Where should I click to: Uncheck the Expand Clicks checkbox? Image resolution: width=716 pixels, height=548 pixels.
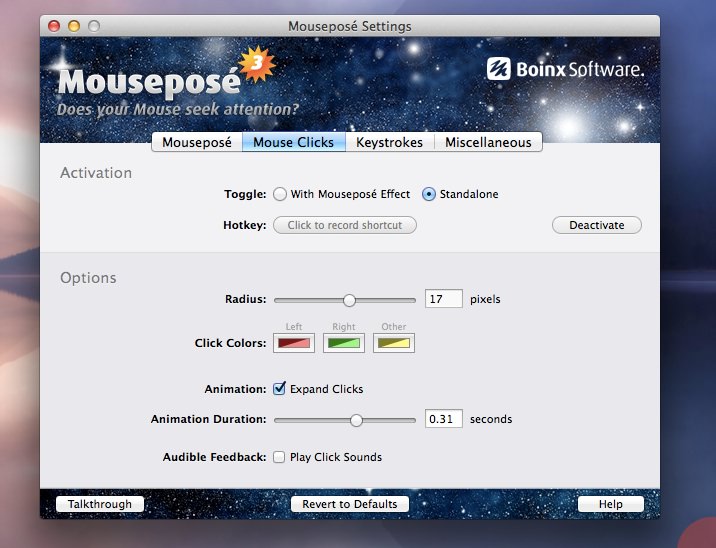(279, 389)
